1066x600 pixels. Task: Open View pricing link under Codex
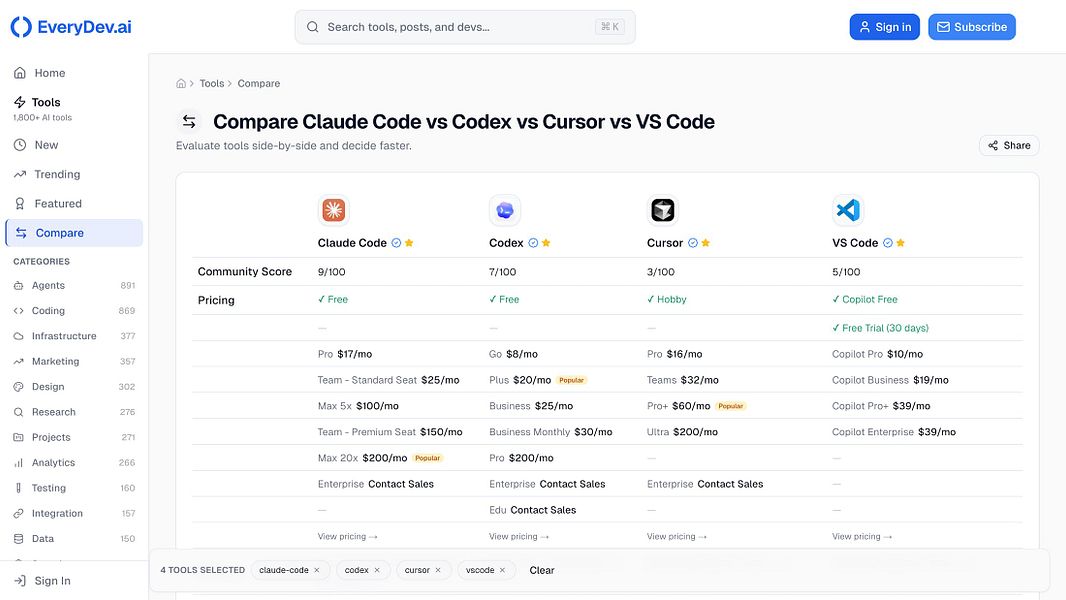(x=519, y=536)
